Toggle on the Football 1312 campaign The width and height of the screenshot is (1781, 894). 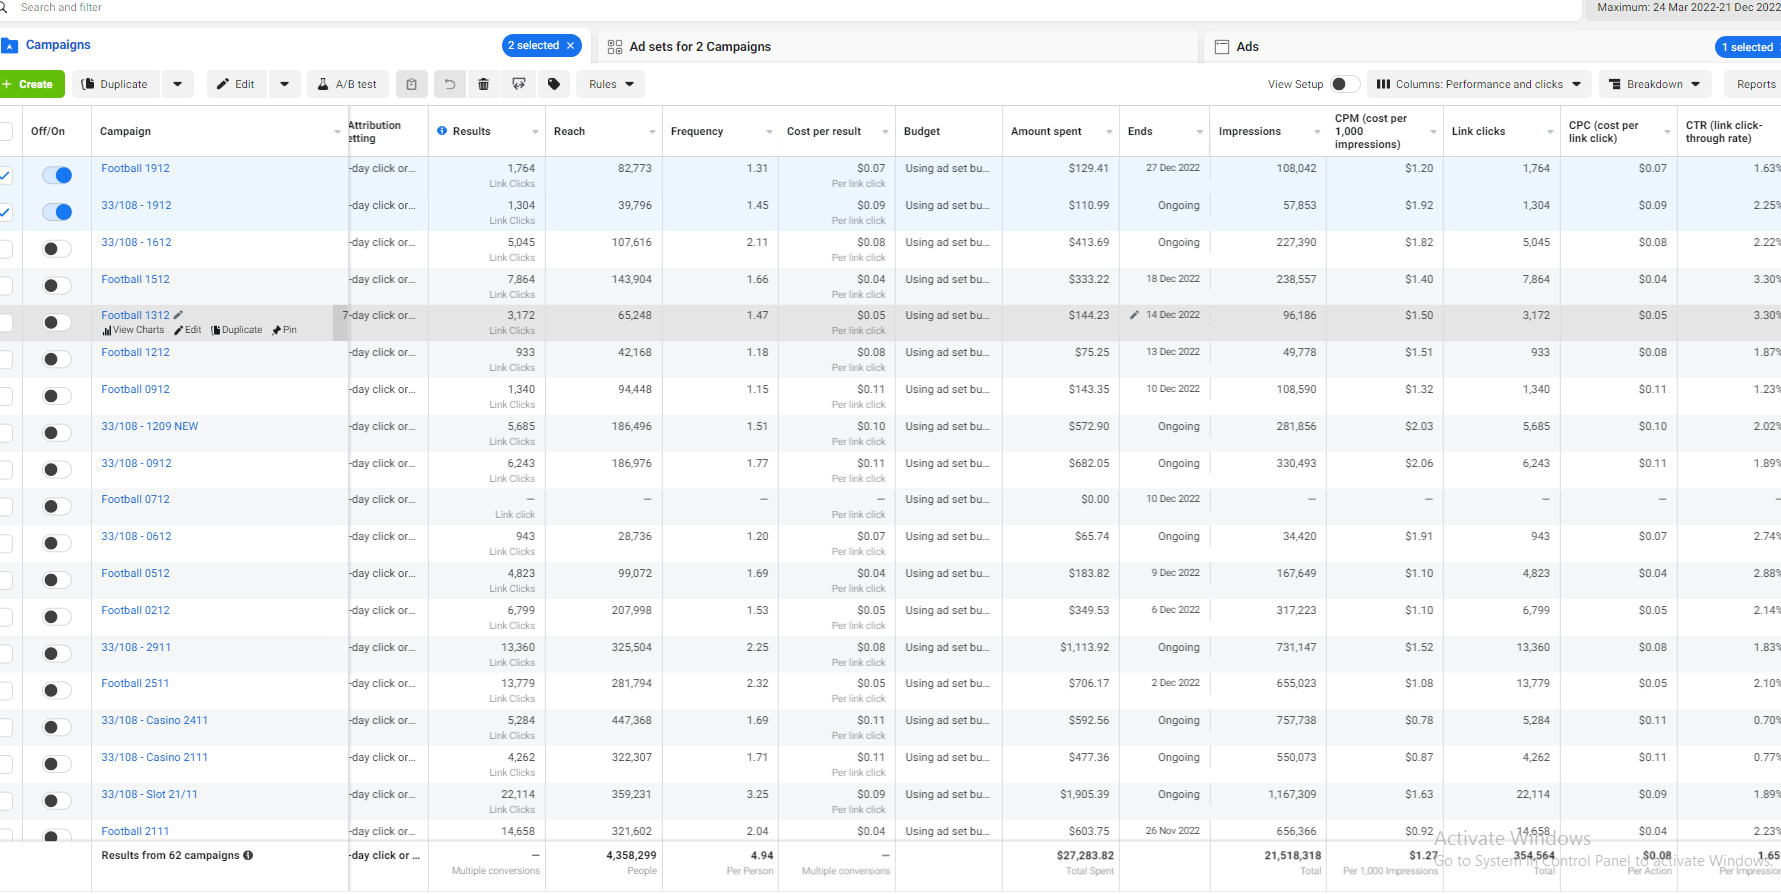(x=57, y=322)
